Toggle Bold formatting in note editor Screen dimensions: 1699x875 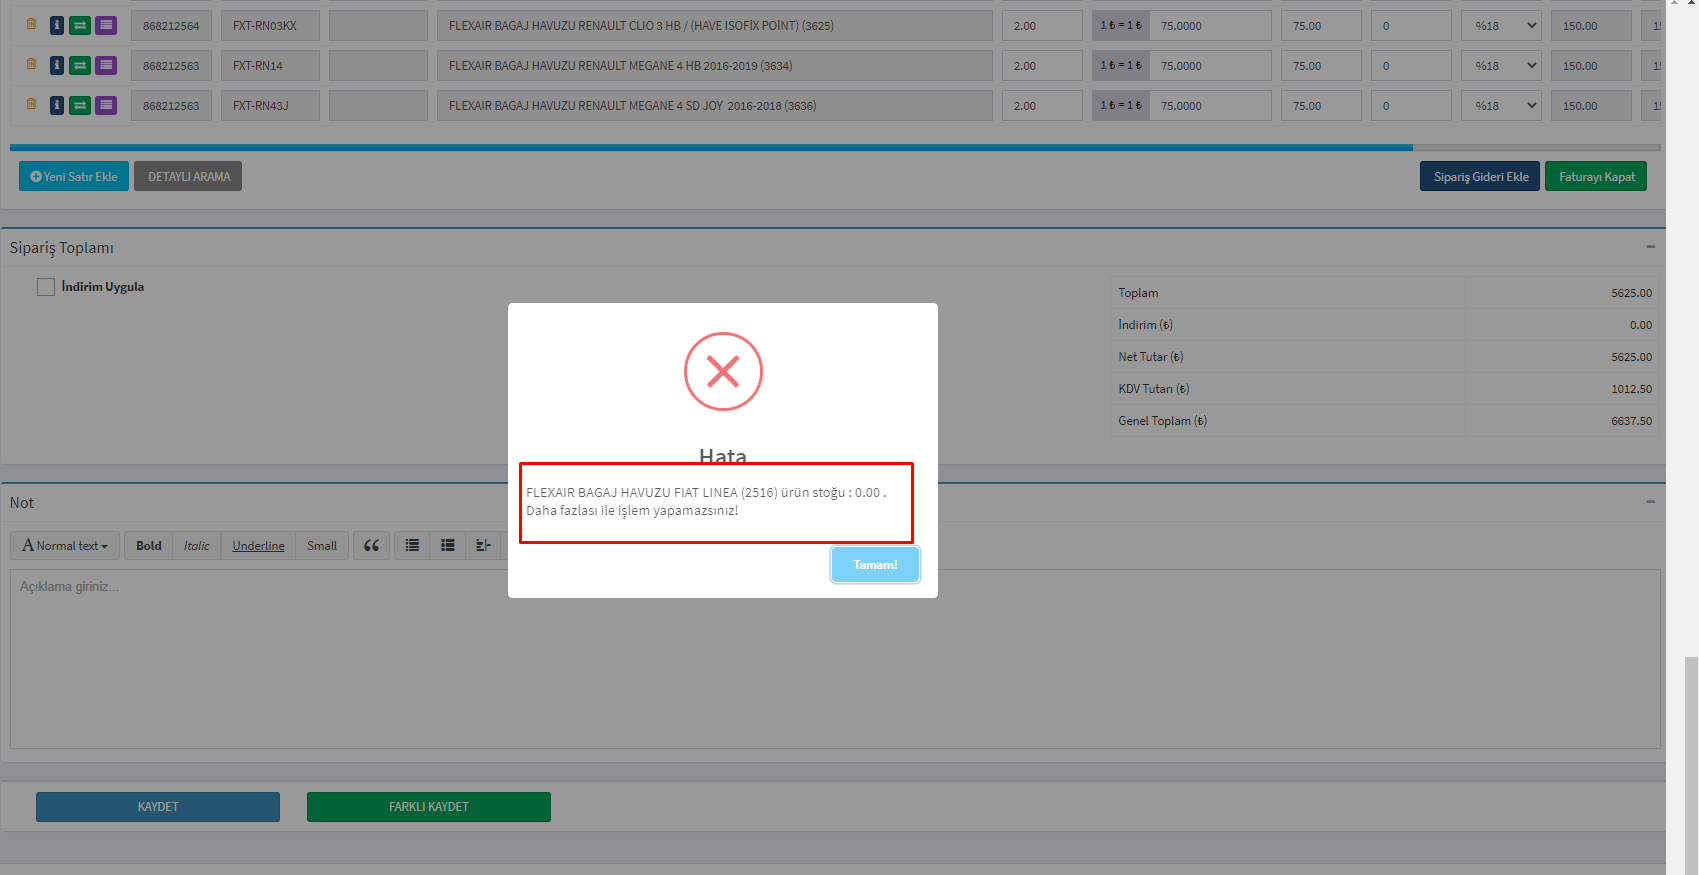point(149,546)
